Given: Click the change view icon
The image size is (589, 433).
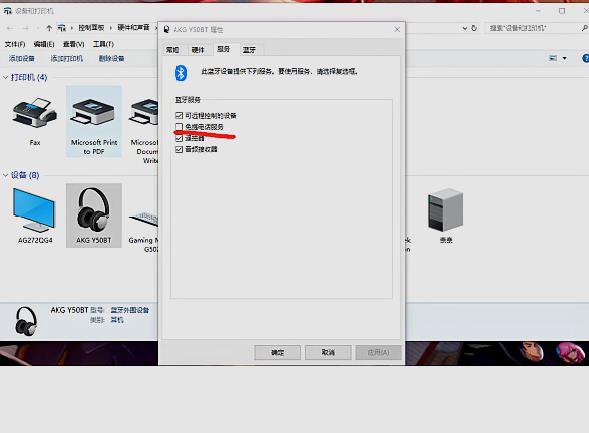Looking at the screenshot, I should pos(553,58).
